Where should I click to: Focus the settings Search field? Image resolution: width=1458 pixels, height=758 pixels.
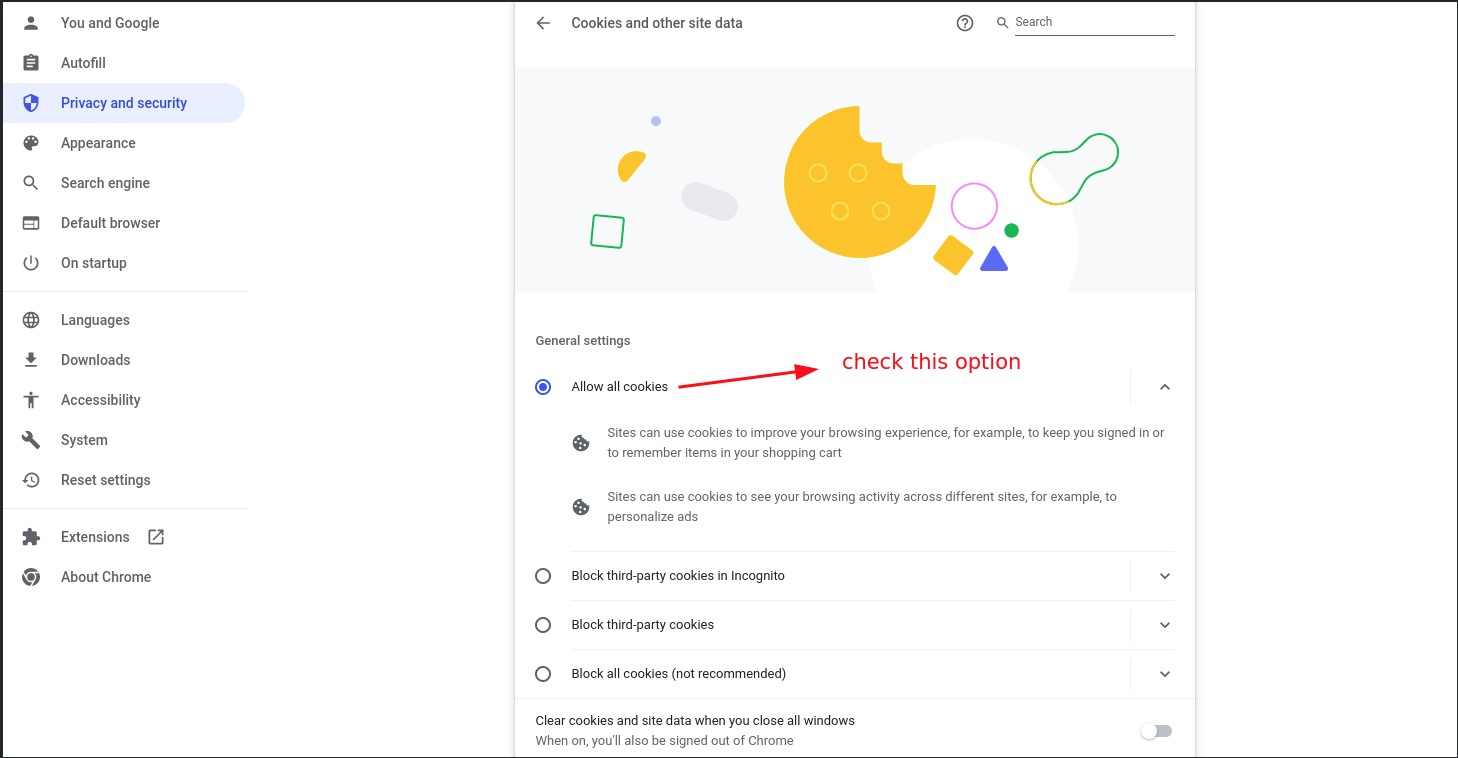tap(1094, 22)
